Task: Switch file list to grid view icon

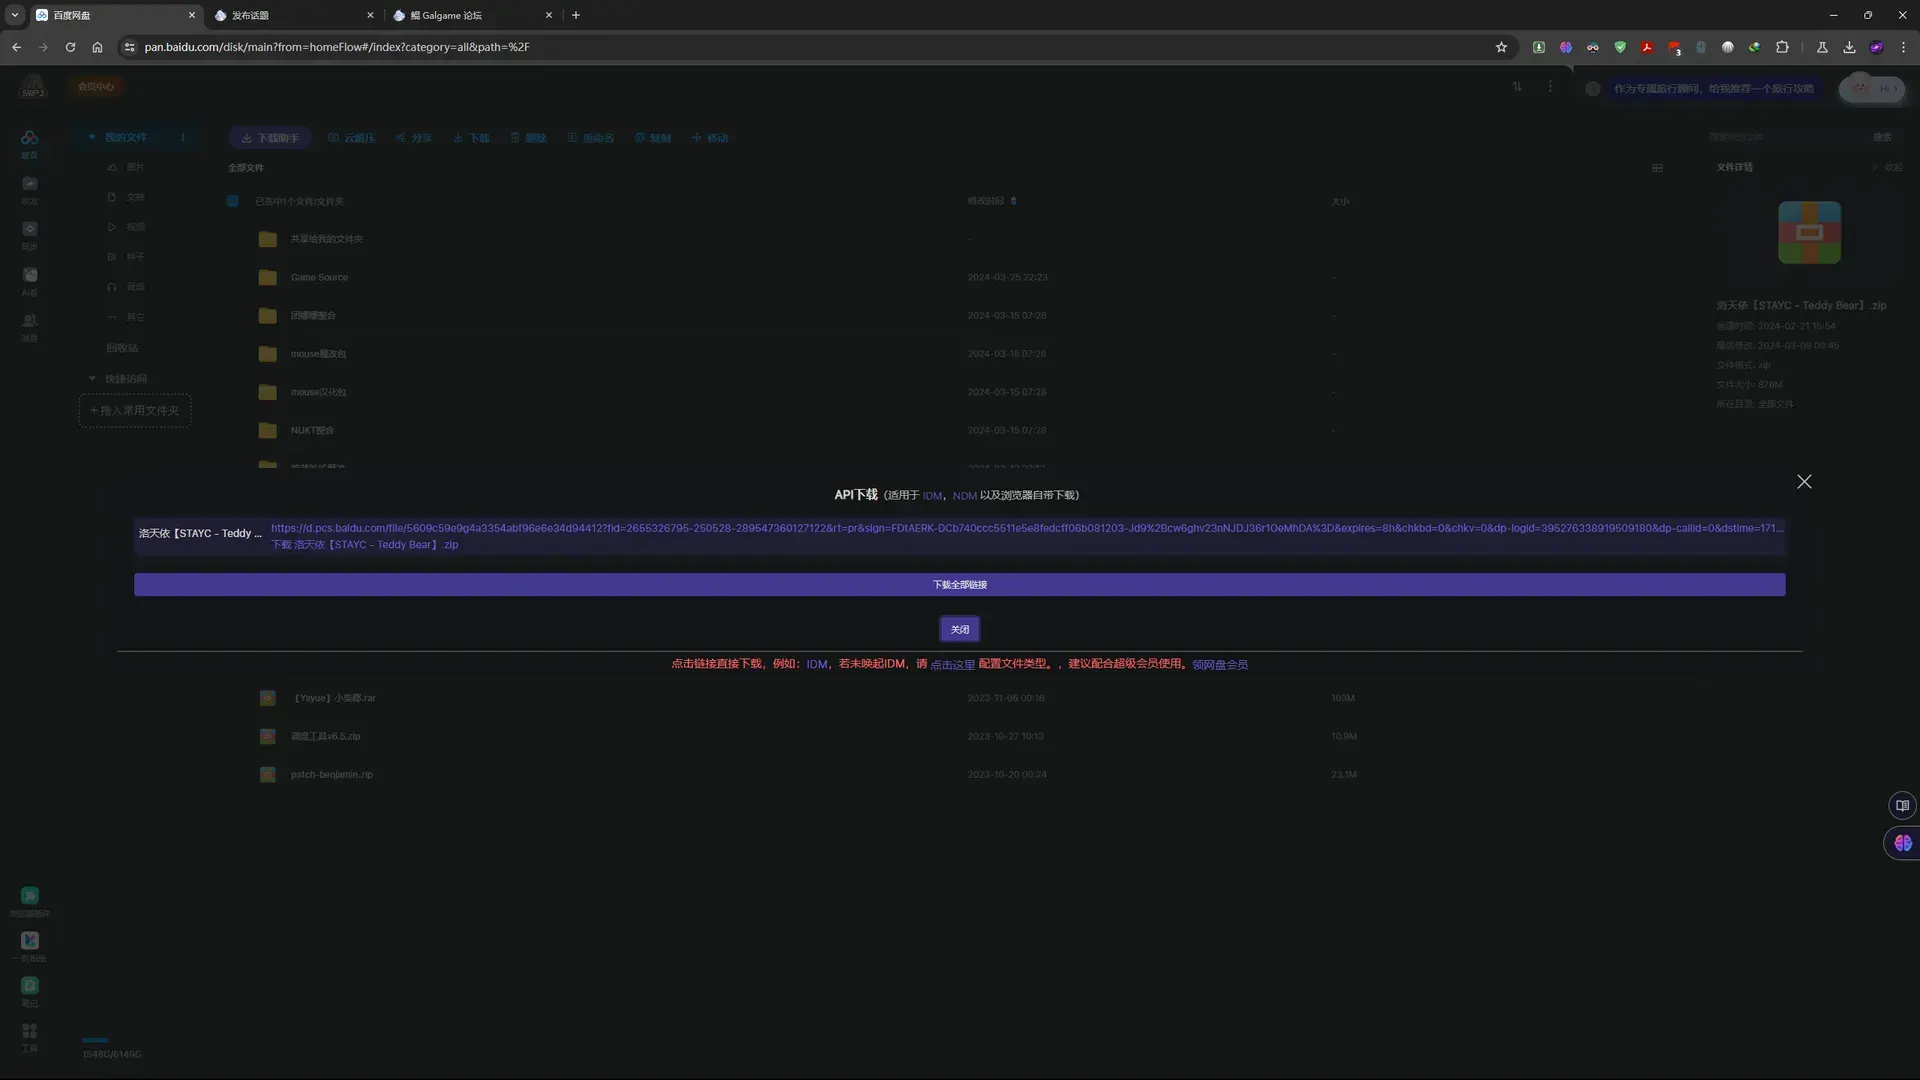Action: click(1657, 168)
